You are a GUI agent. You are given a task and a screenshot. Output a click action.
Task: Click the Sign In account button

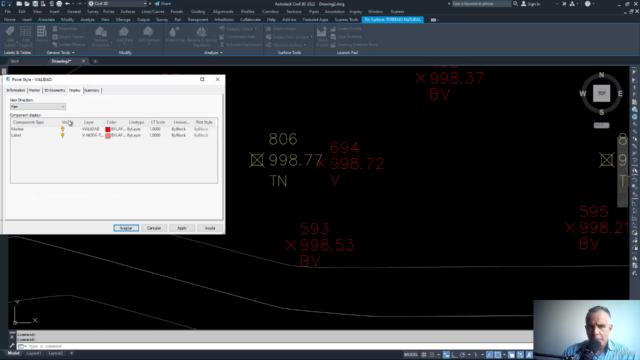pyautogui.click(x=531, y=4)
